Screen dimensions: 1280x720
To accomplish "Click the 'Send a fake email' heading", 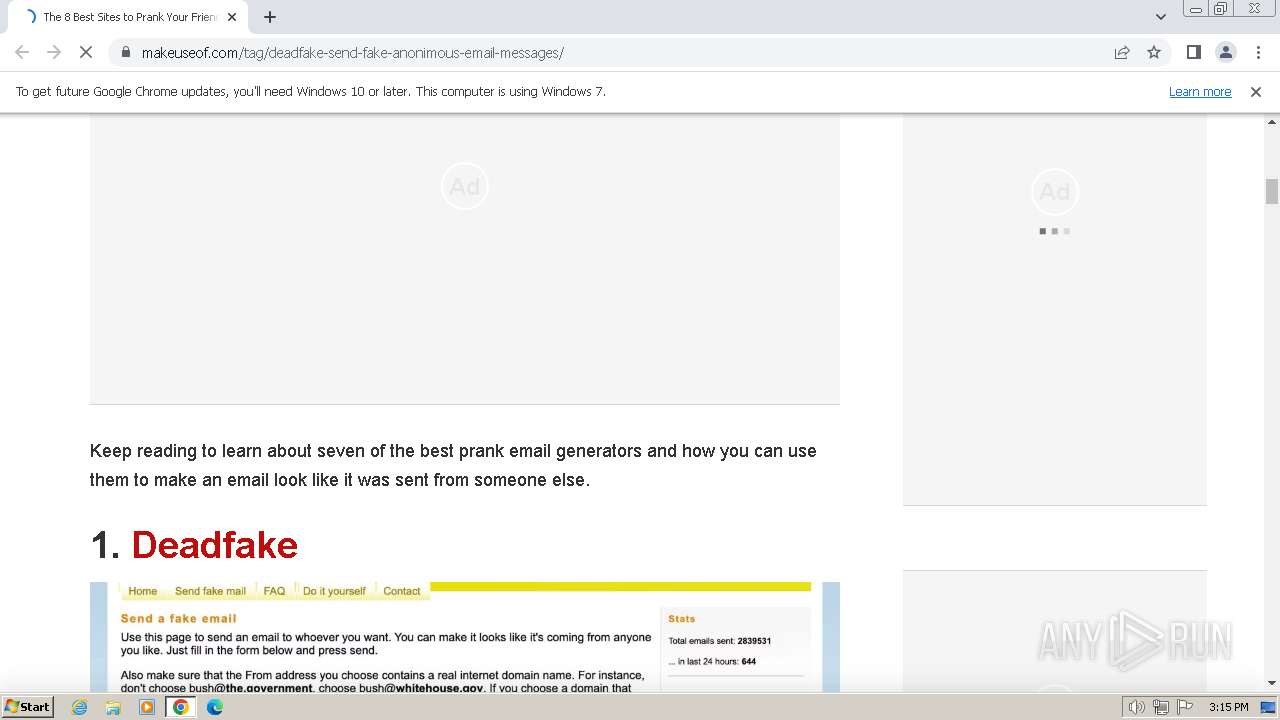I will (x=179, y=618).
